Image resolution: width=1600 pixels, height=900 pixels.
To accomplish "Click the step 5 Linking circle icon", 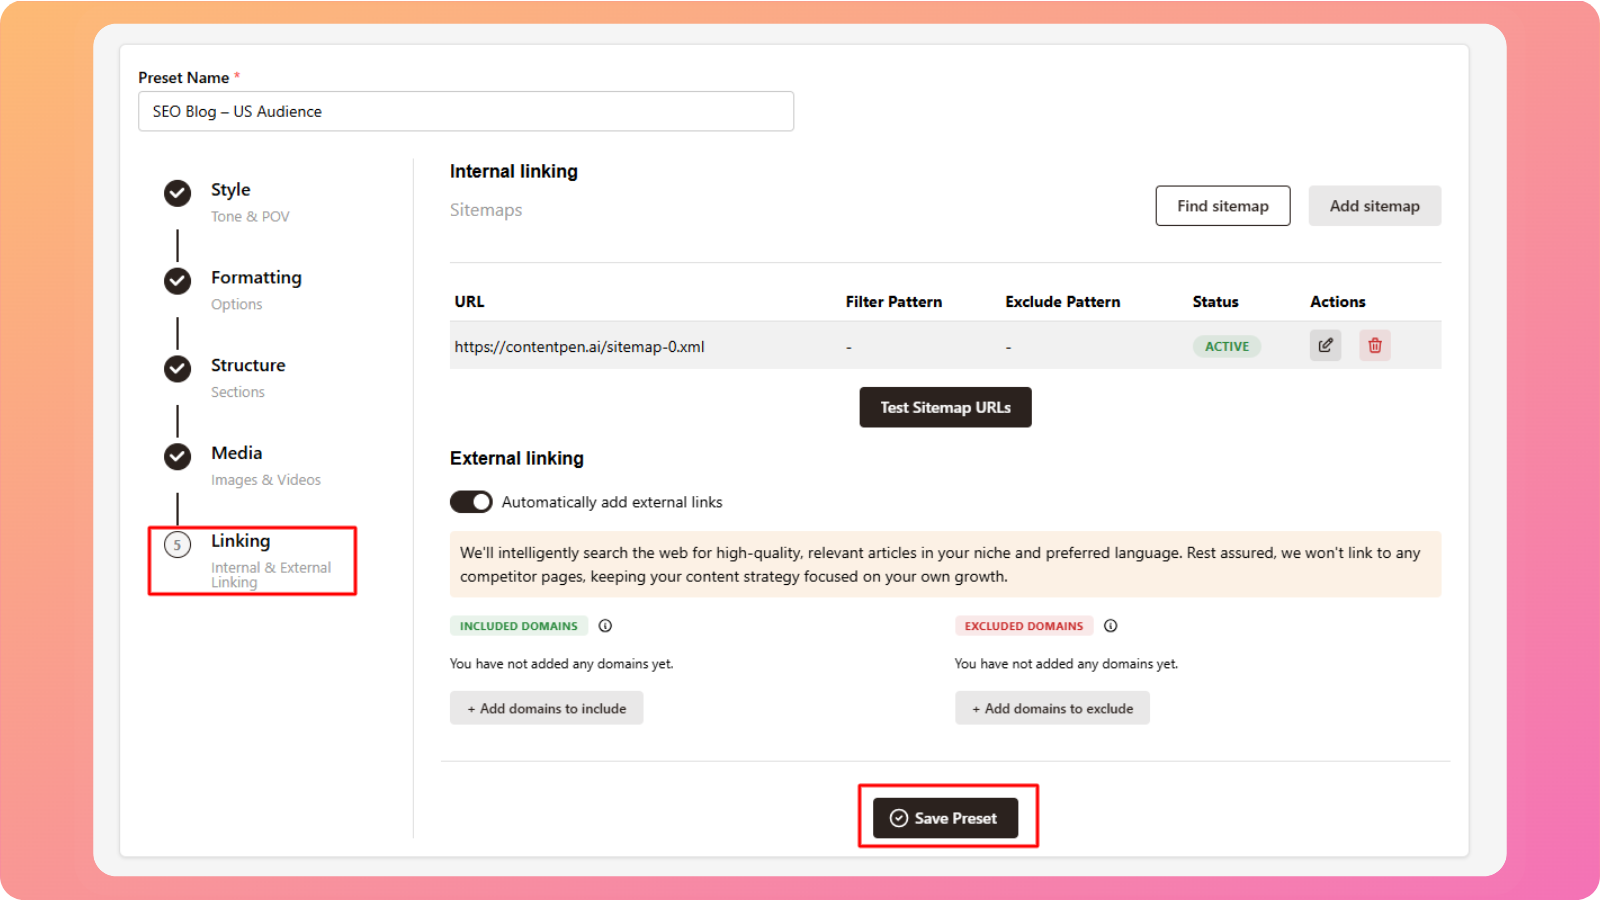I will tap(178, 545).
